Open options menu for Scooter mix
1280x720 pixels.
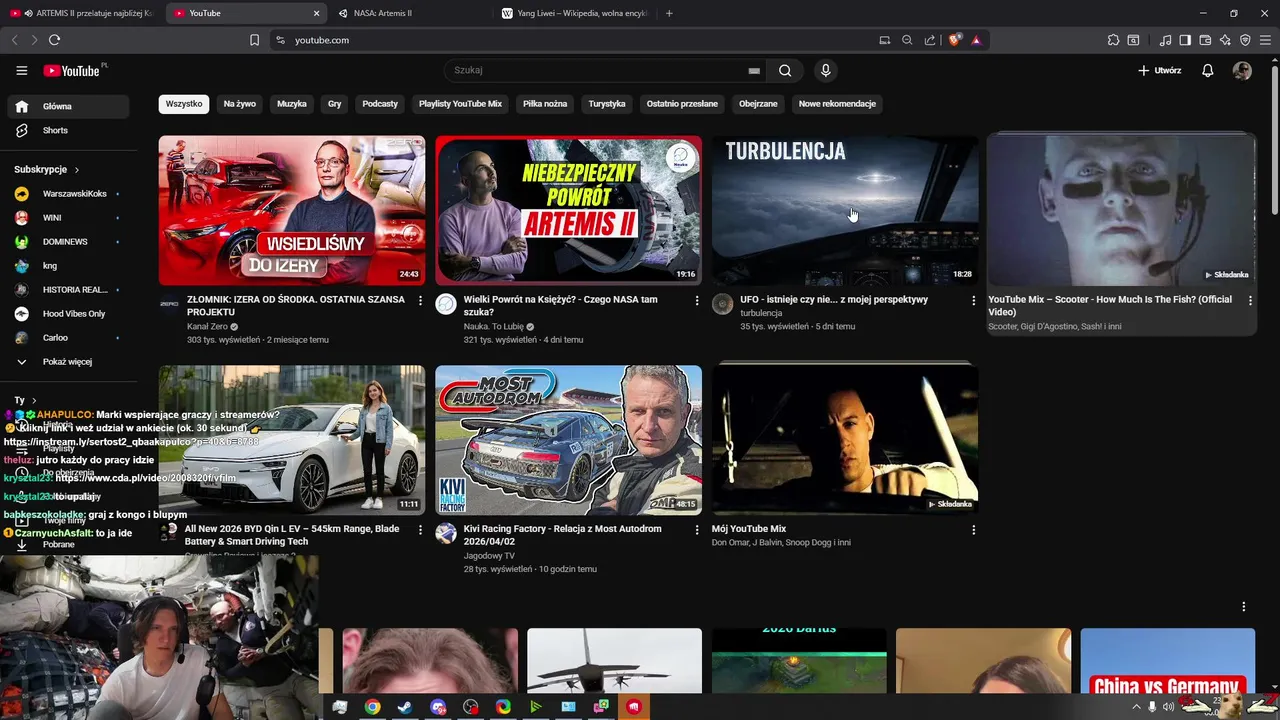[1250, 300]
